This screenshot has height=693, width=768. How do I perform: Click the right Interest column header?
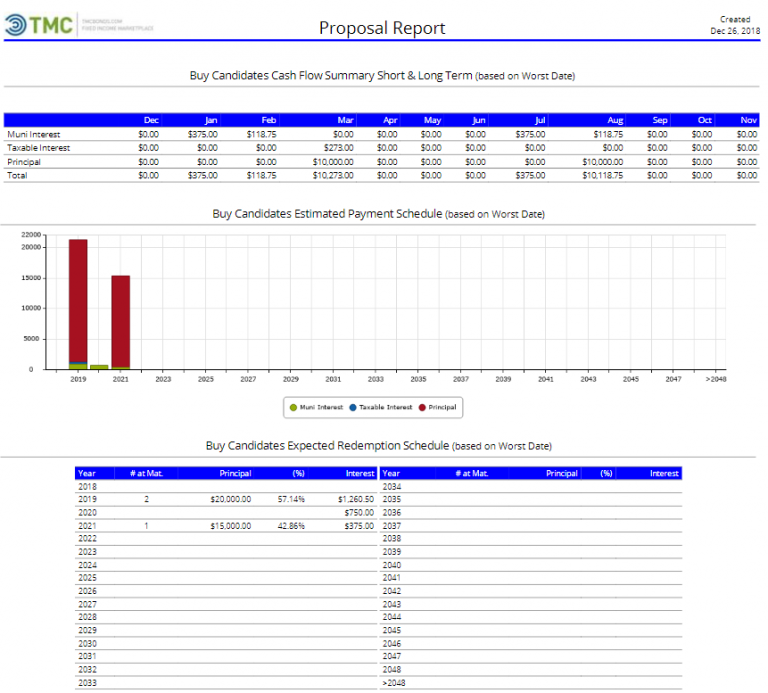[x=664, y=474]
